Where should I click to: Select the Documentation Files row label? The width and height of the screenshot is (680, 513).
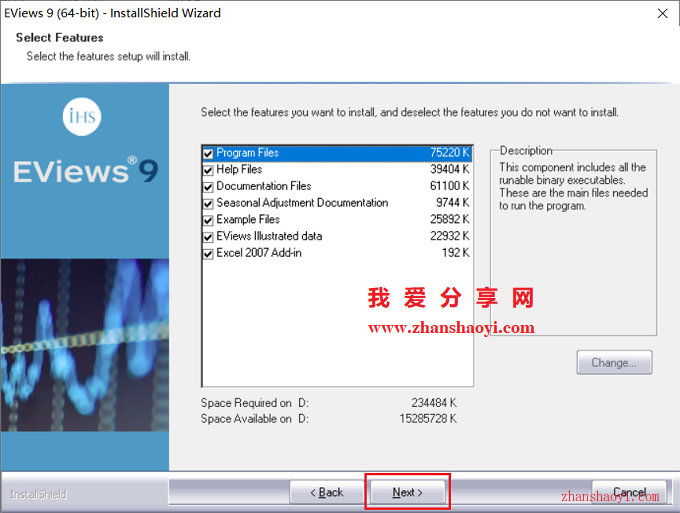[x=264, y=186]
